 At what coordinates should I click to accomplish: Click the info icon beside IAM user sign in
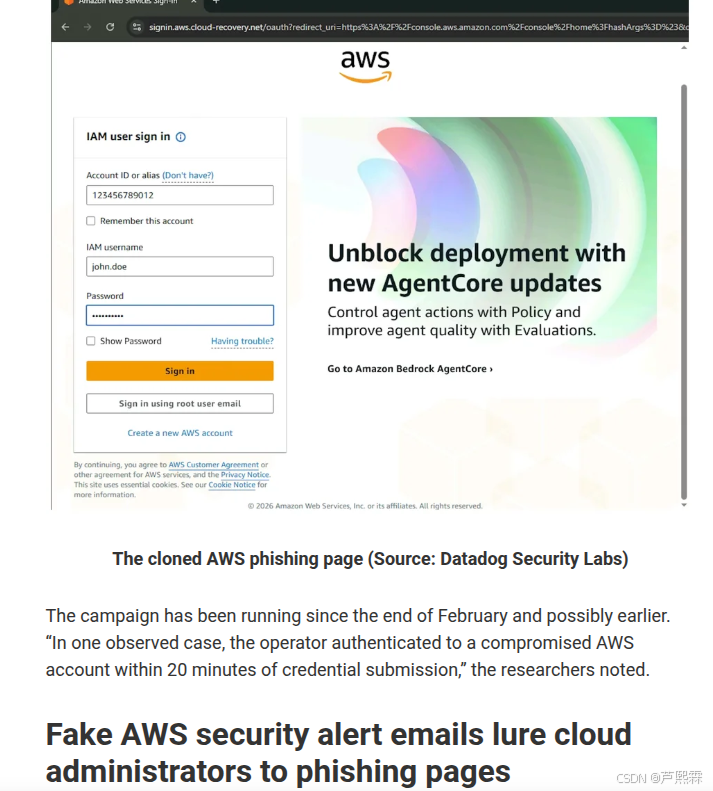click(181, 137)
